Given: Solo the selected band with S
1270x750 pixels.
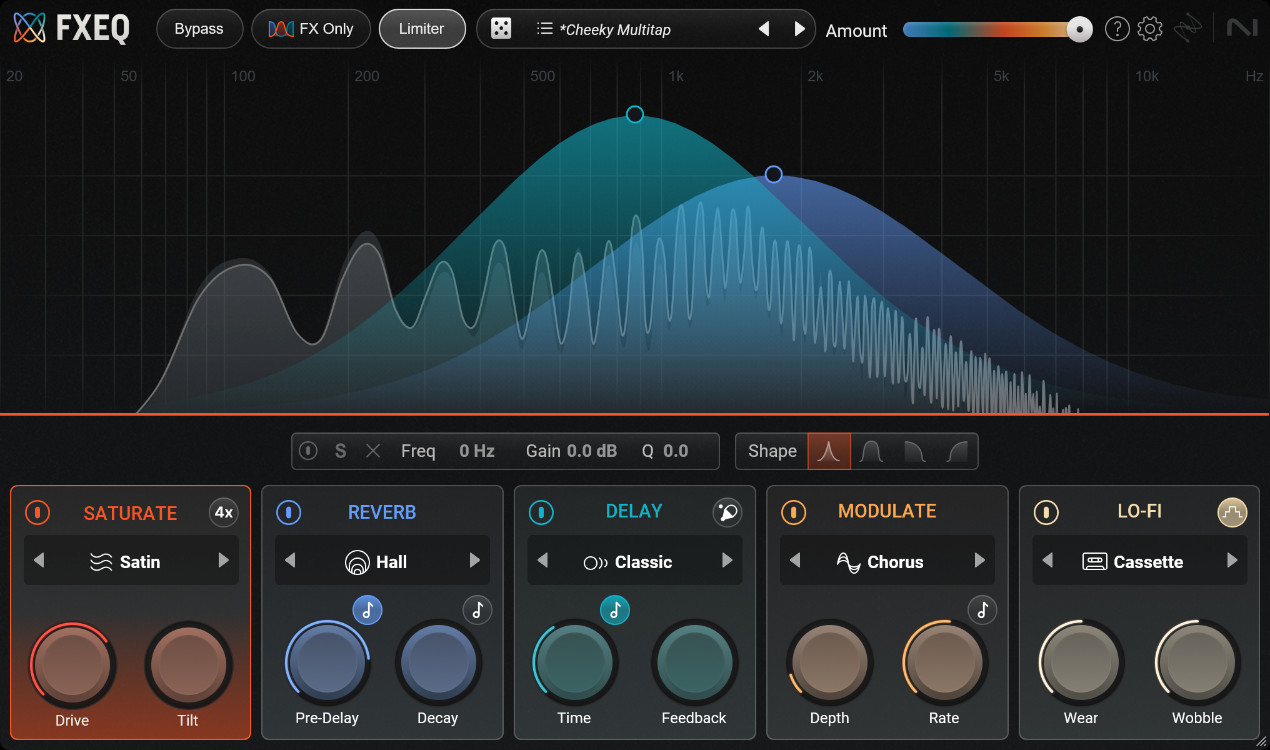Looking at the screenshot, I should click(340, 451).
